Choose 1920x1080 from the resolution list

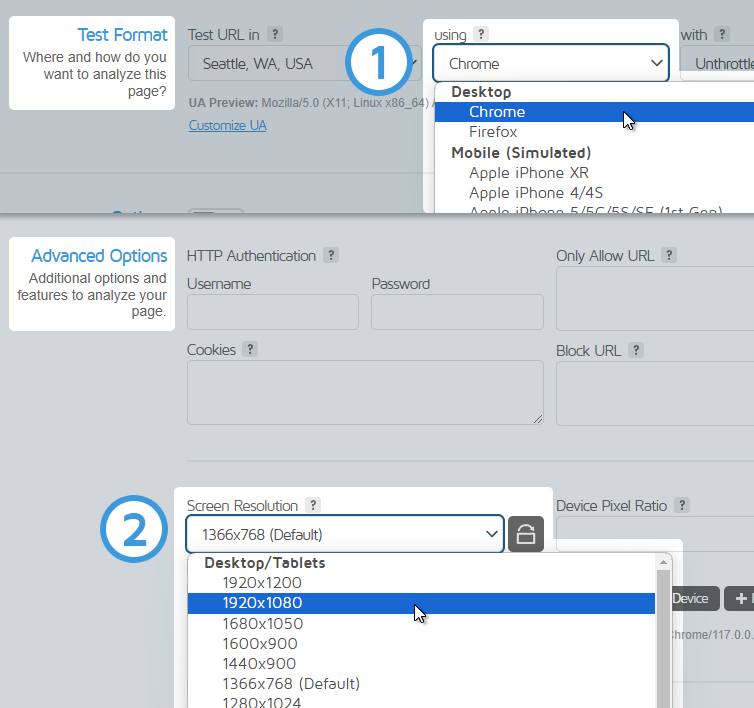coord(262,603)
